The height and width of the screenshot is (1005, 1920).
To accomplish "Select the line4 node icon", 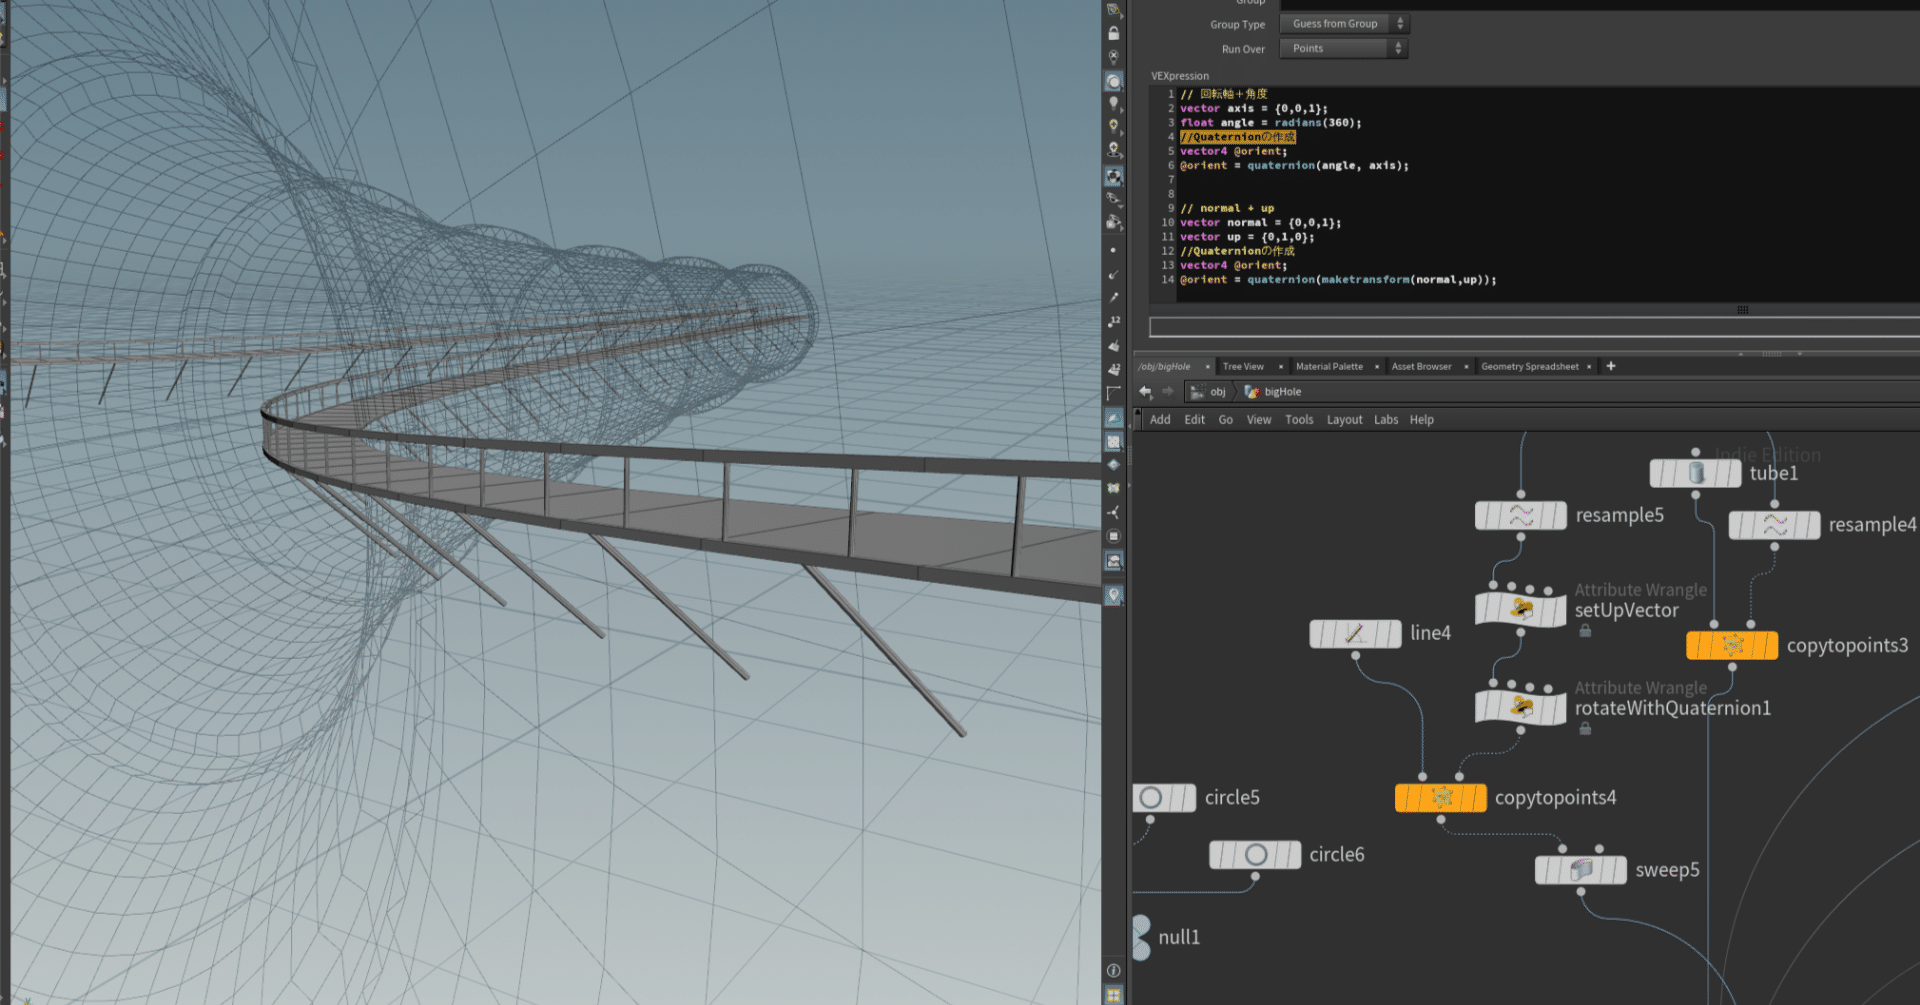I will click(x=1355, y=633).
